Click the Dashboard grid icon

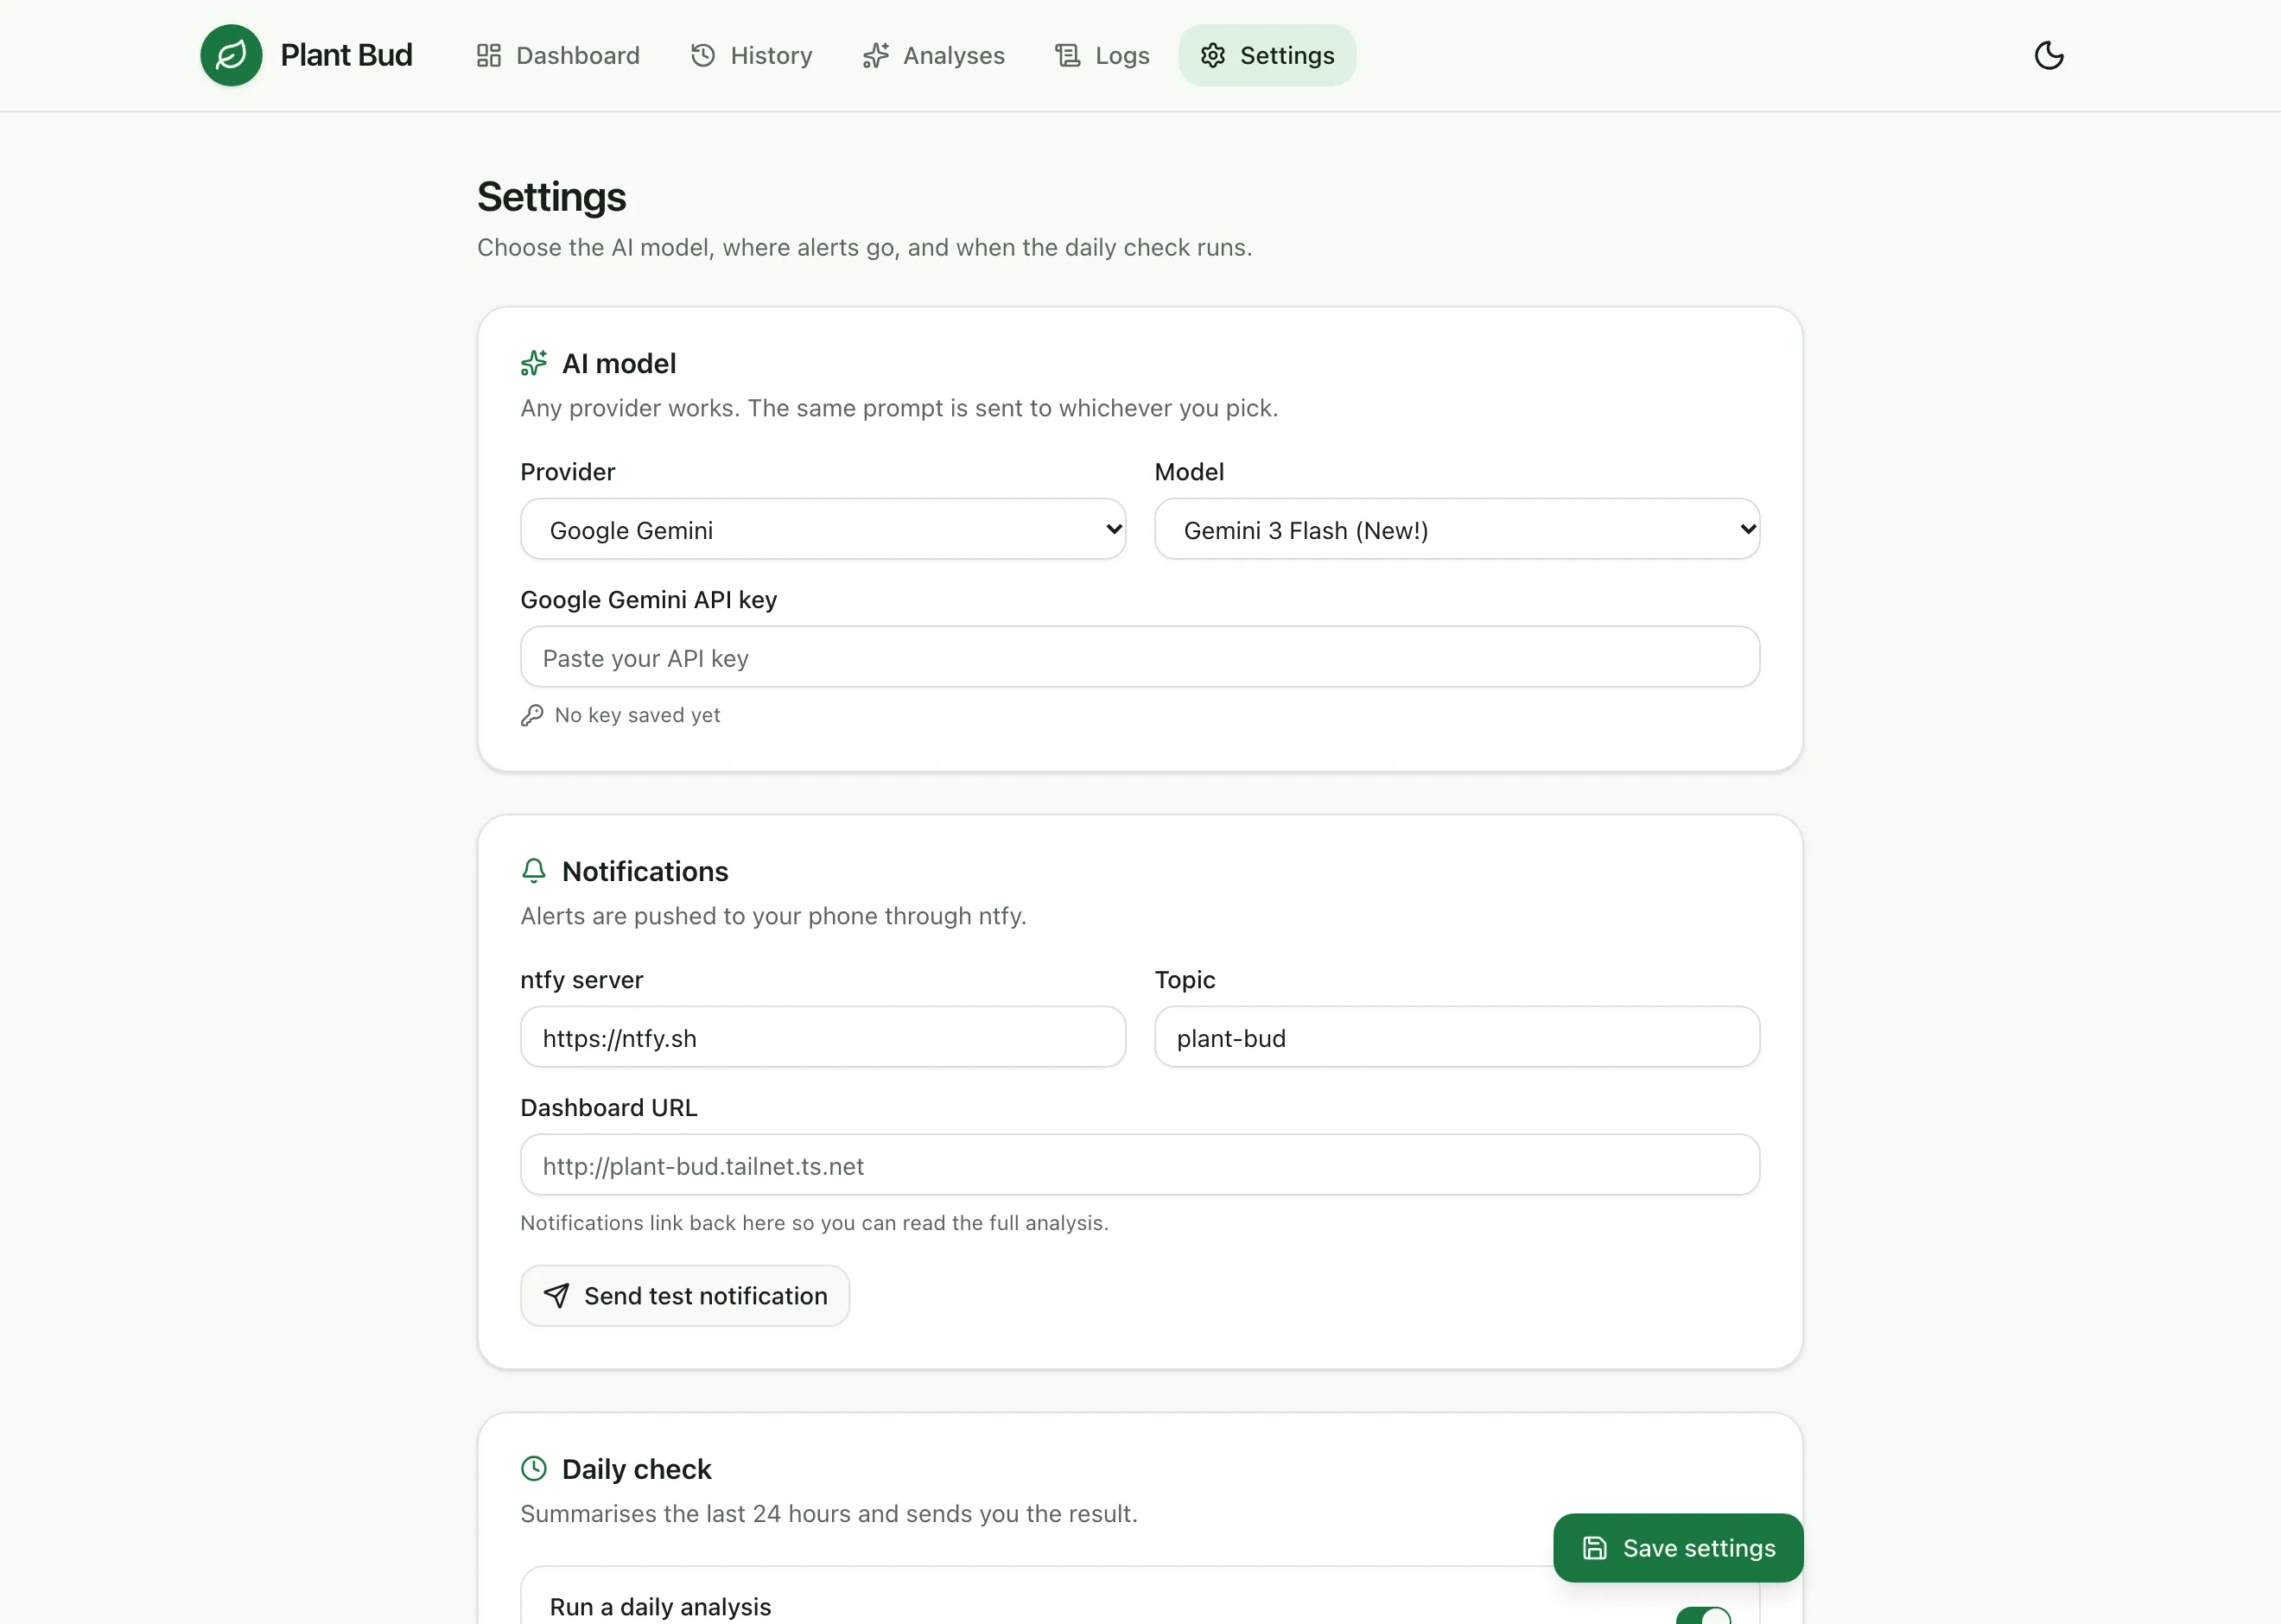[489, 55]
